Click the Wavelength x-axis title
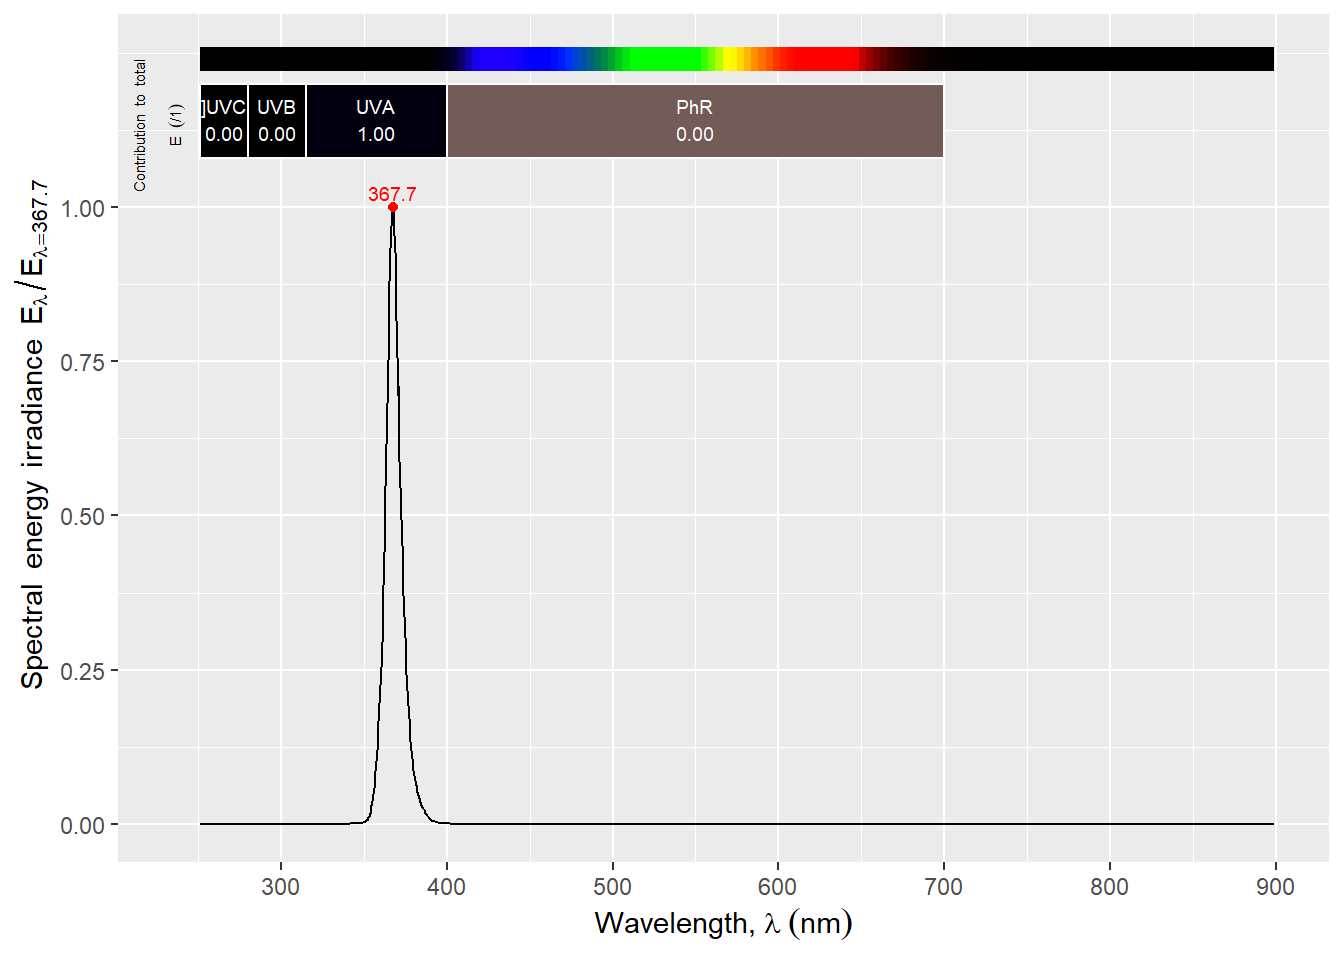 pyautogui.click(x=723, y=923)
